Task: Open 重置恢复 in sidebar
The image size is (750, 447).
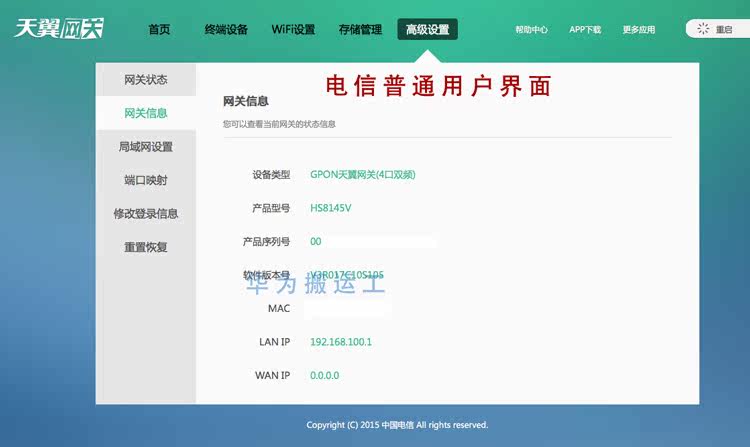Action: point(146,247)
